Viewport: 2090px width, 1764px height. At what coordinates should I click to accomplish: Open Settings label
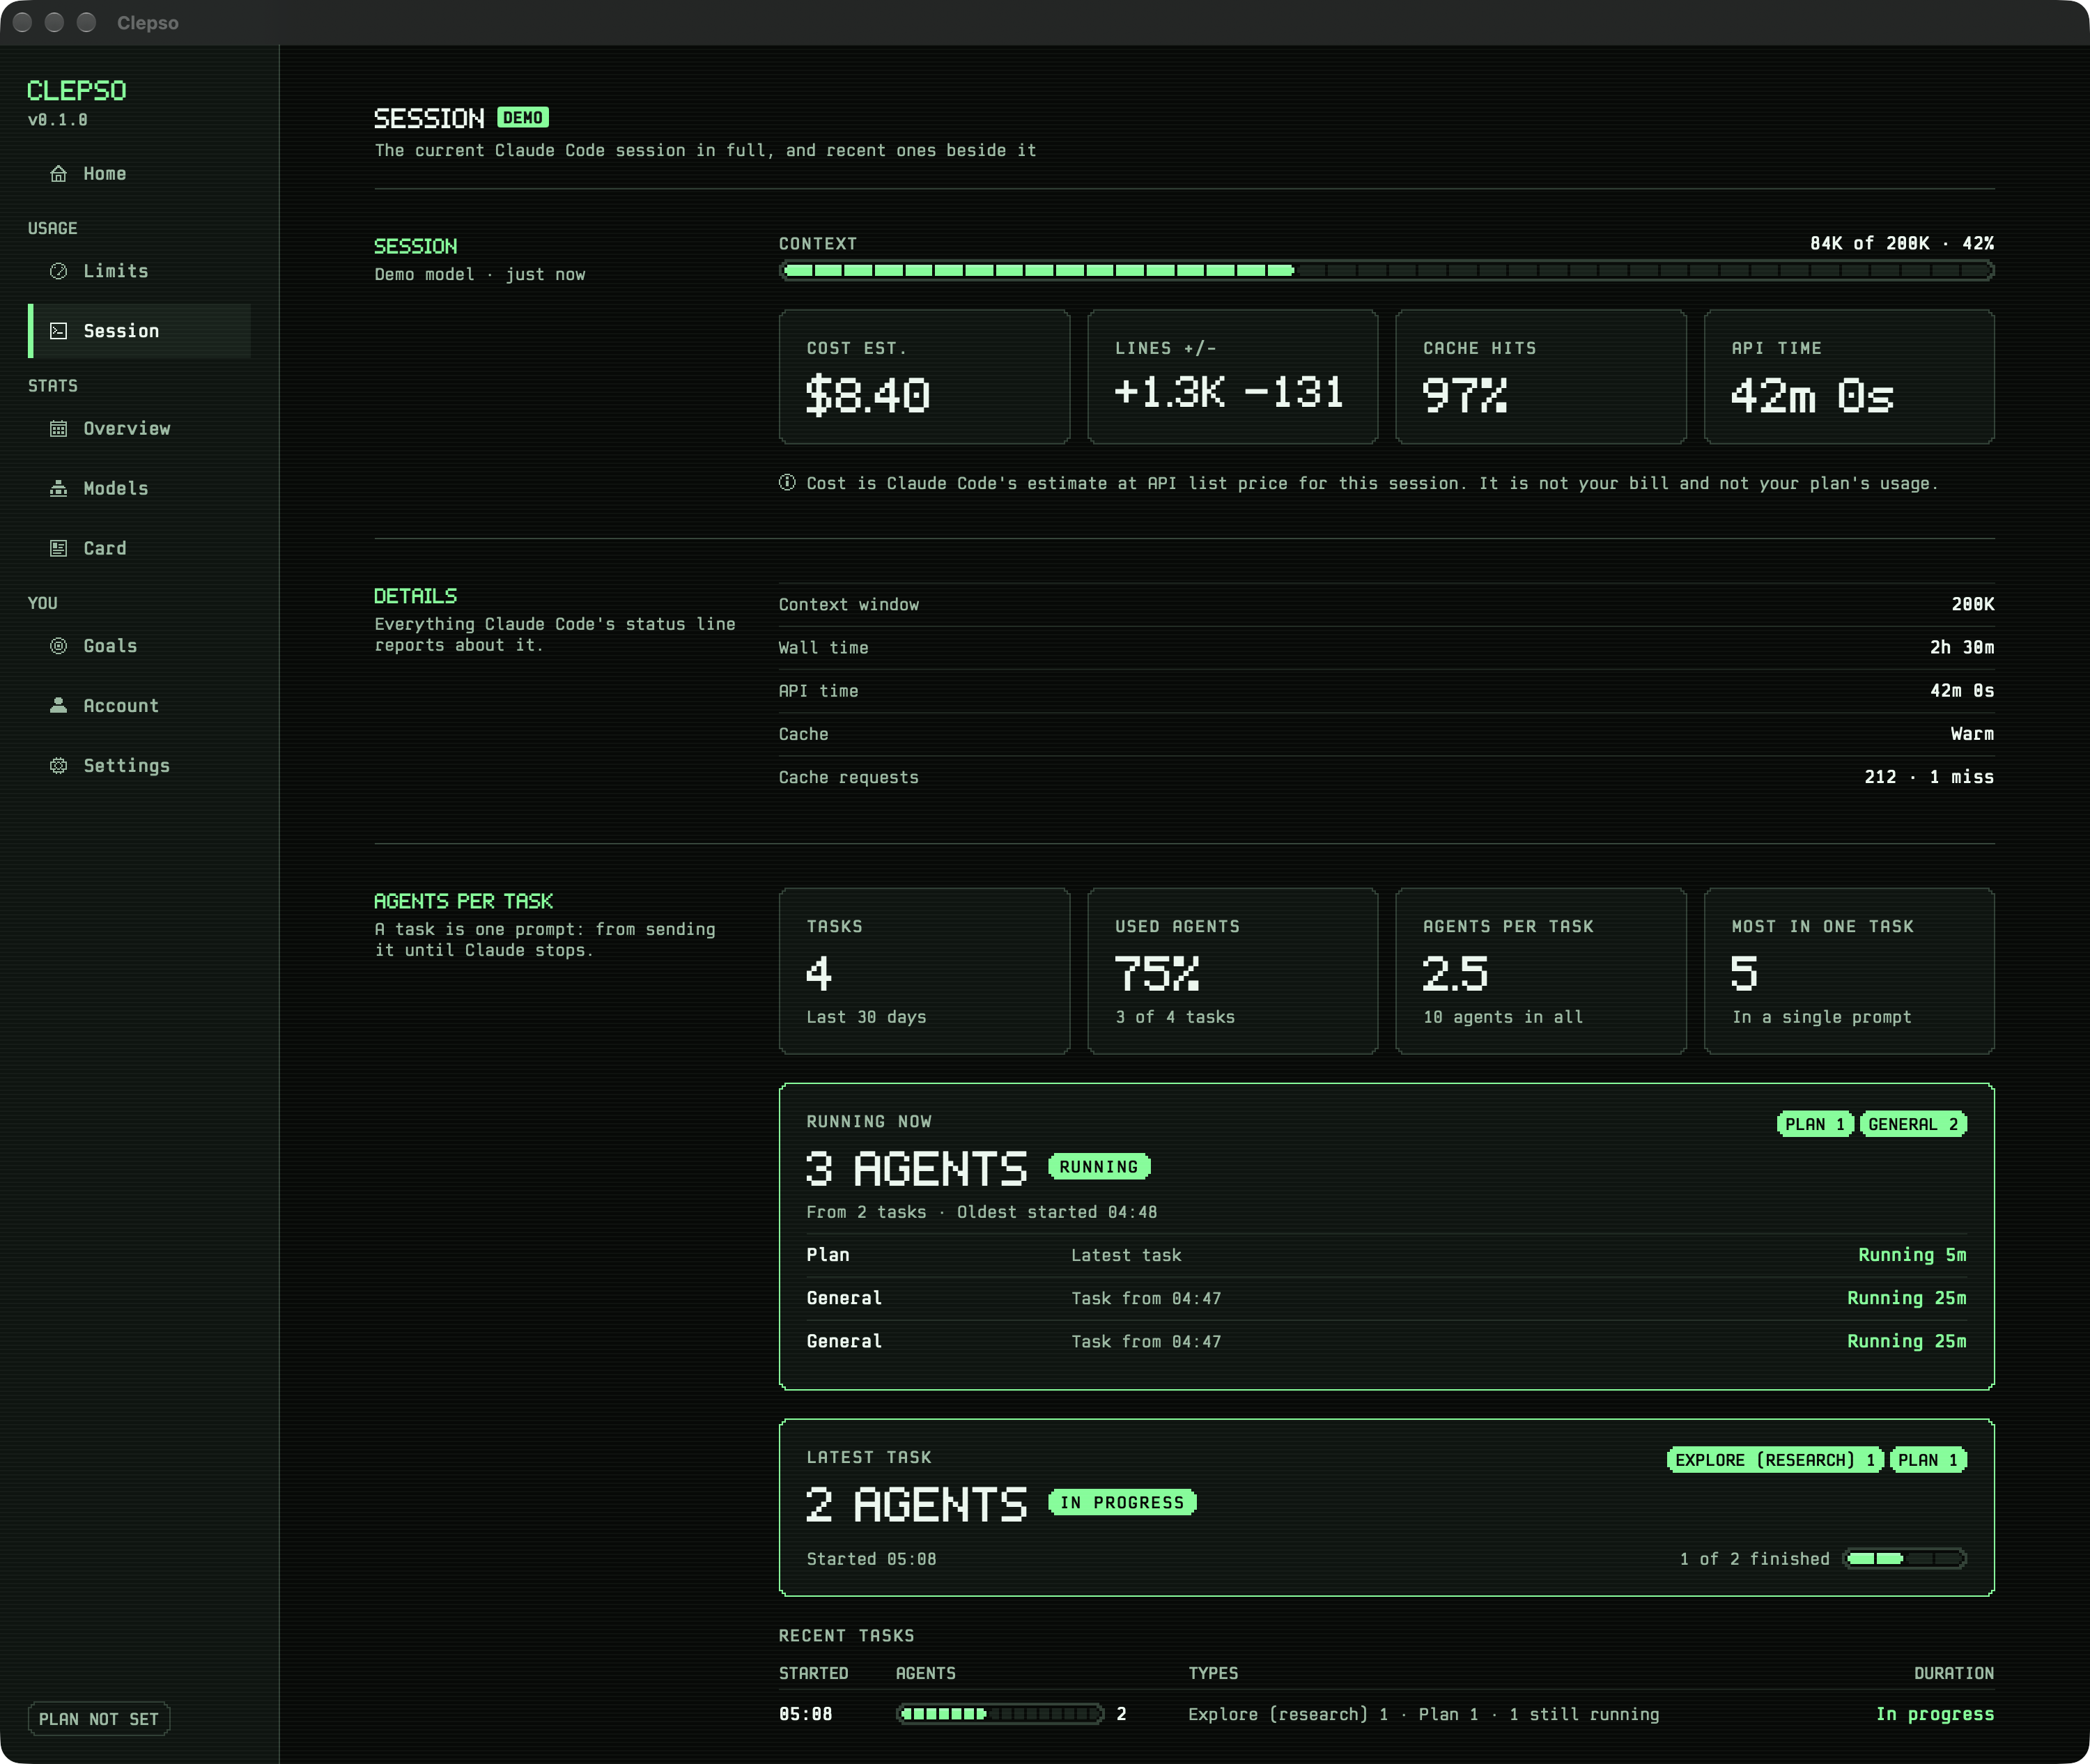[x=127, y=766]
